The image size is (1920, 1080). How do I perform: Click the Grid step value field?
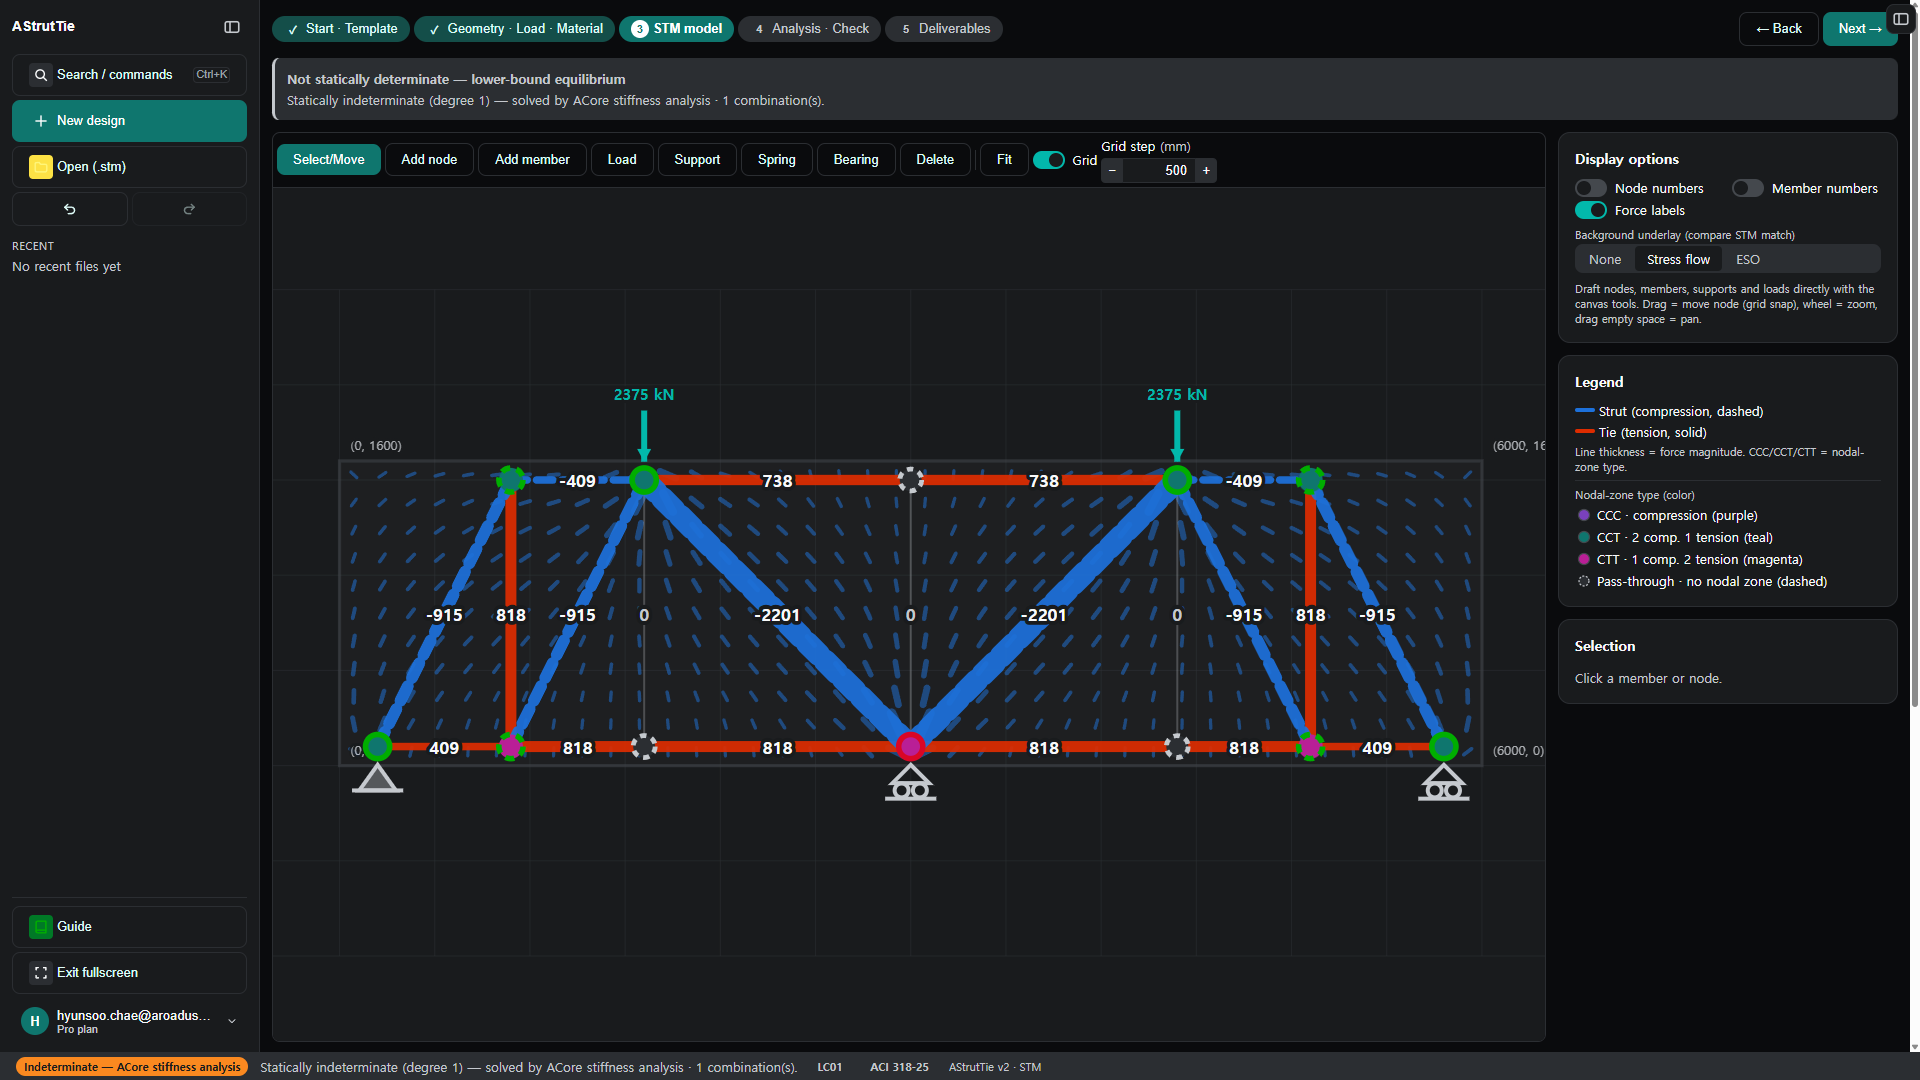pyautogui.click(x=1160, y=171)
